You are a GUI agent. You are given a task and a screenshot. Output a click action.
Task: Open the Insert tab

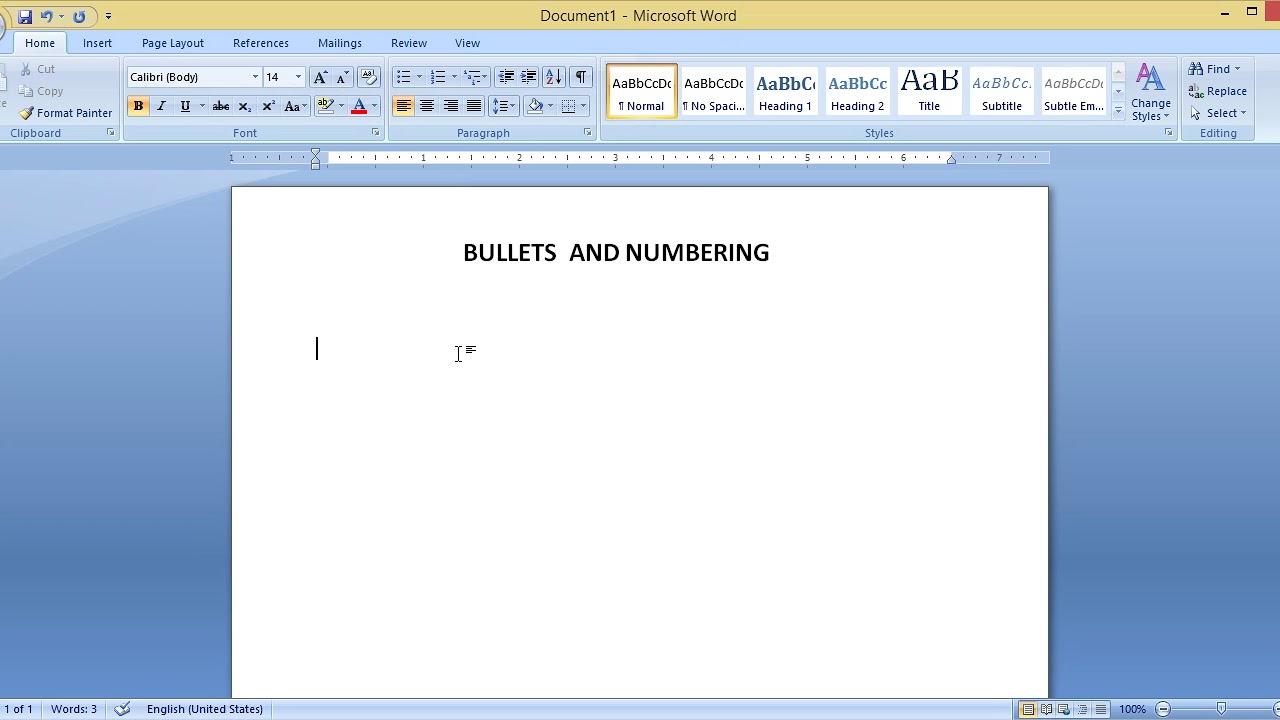(97, 43)
